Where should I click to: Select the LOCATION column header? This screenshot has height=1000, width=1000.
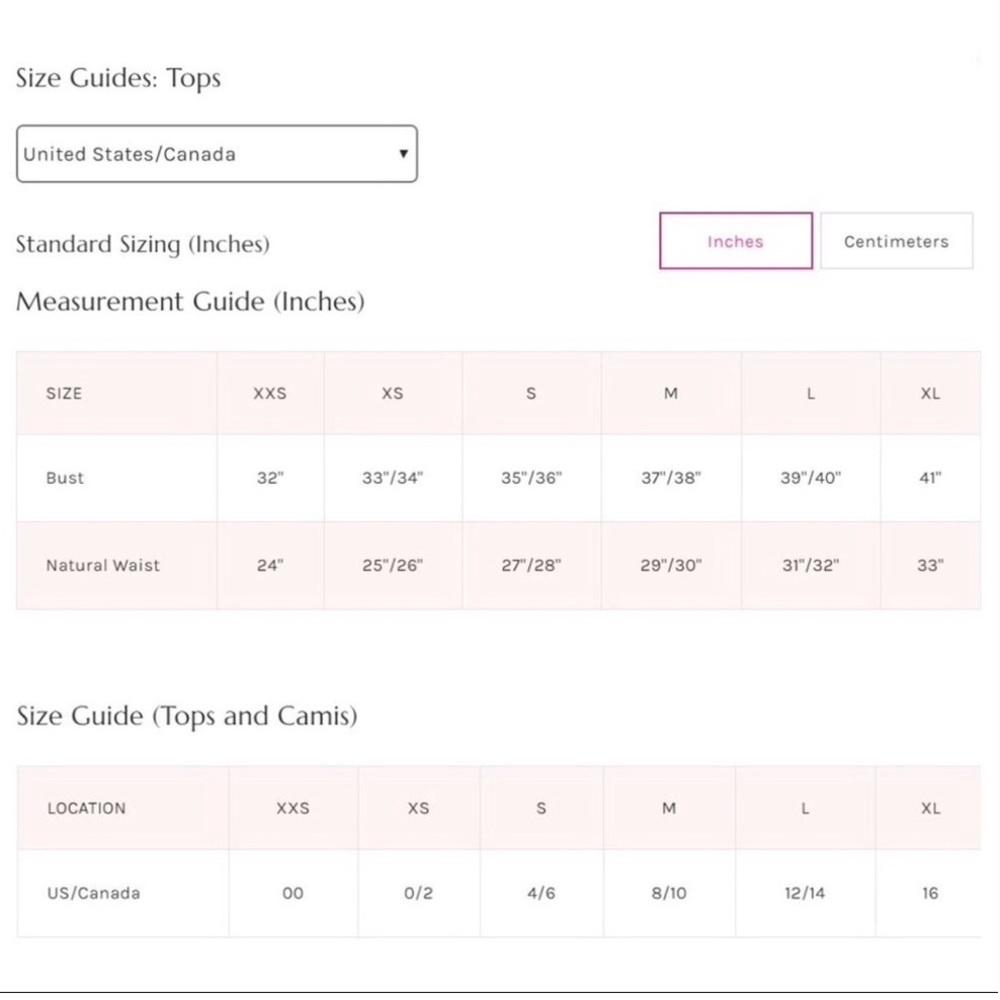(86, 808)
